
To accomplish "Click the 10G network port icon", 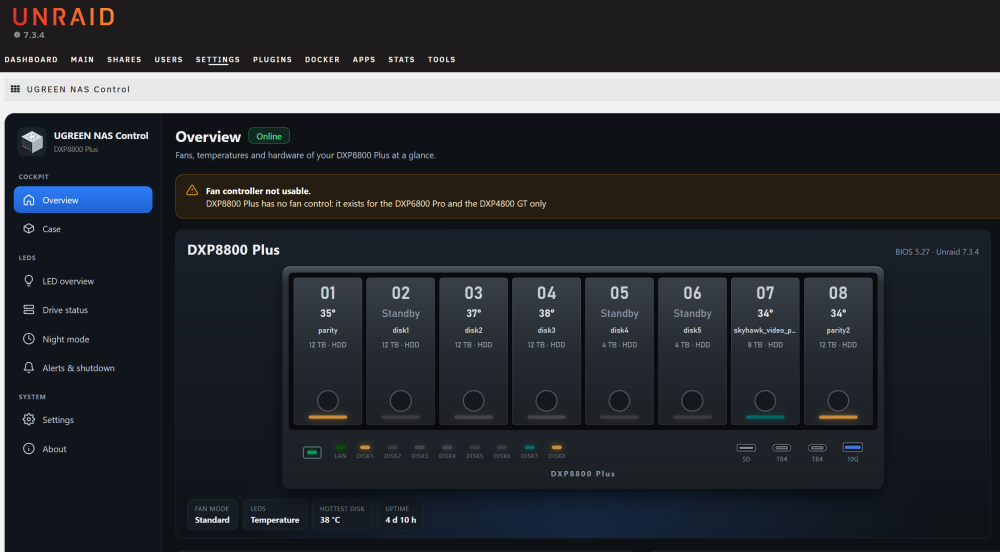I will tap(853, 447).
